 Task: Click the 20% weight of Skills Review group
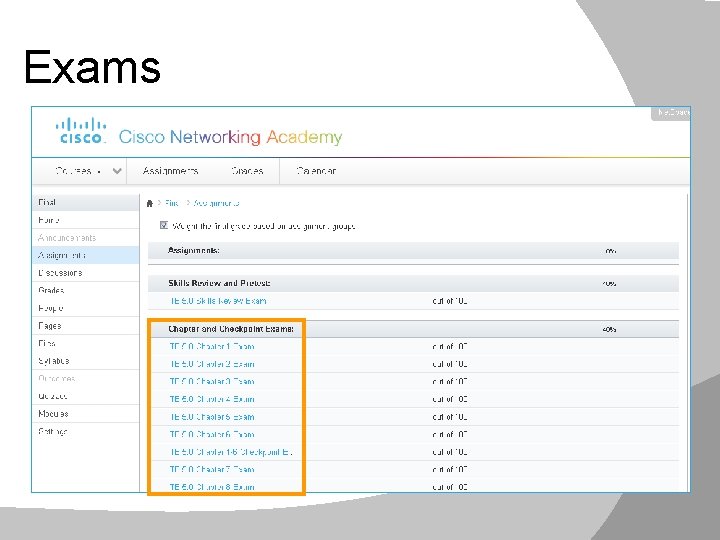609,284
